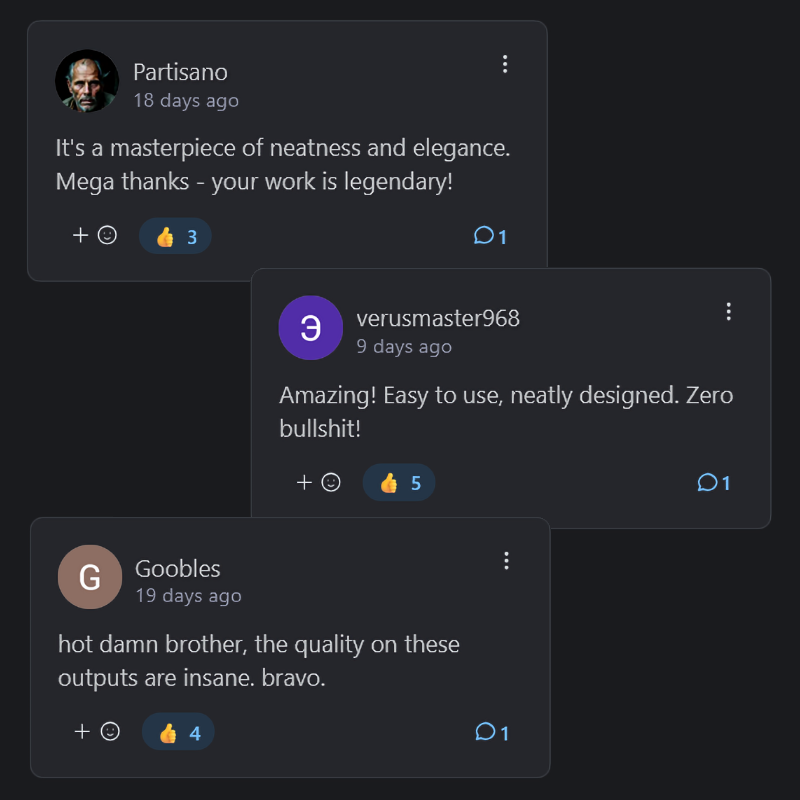Click the purple verusmaster968 avatar
This screenshot has width=800, height=800.
coord(311,328)
